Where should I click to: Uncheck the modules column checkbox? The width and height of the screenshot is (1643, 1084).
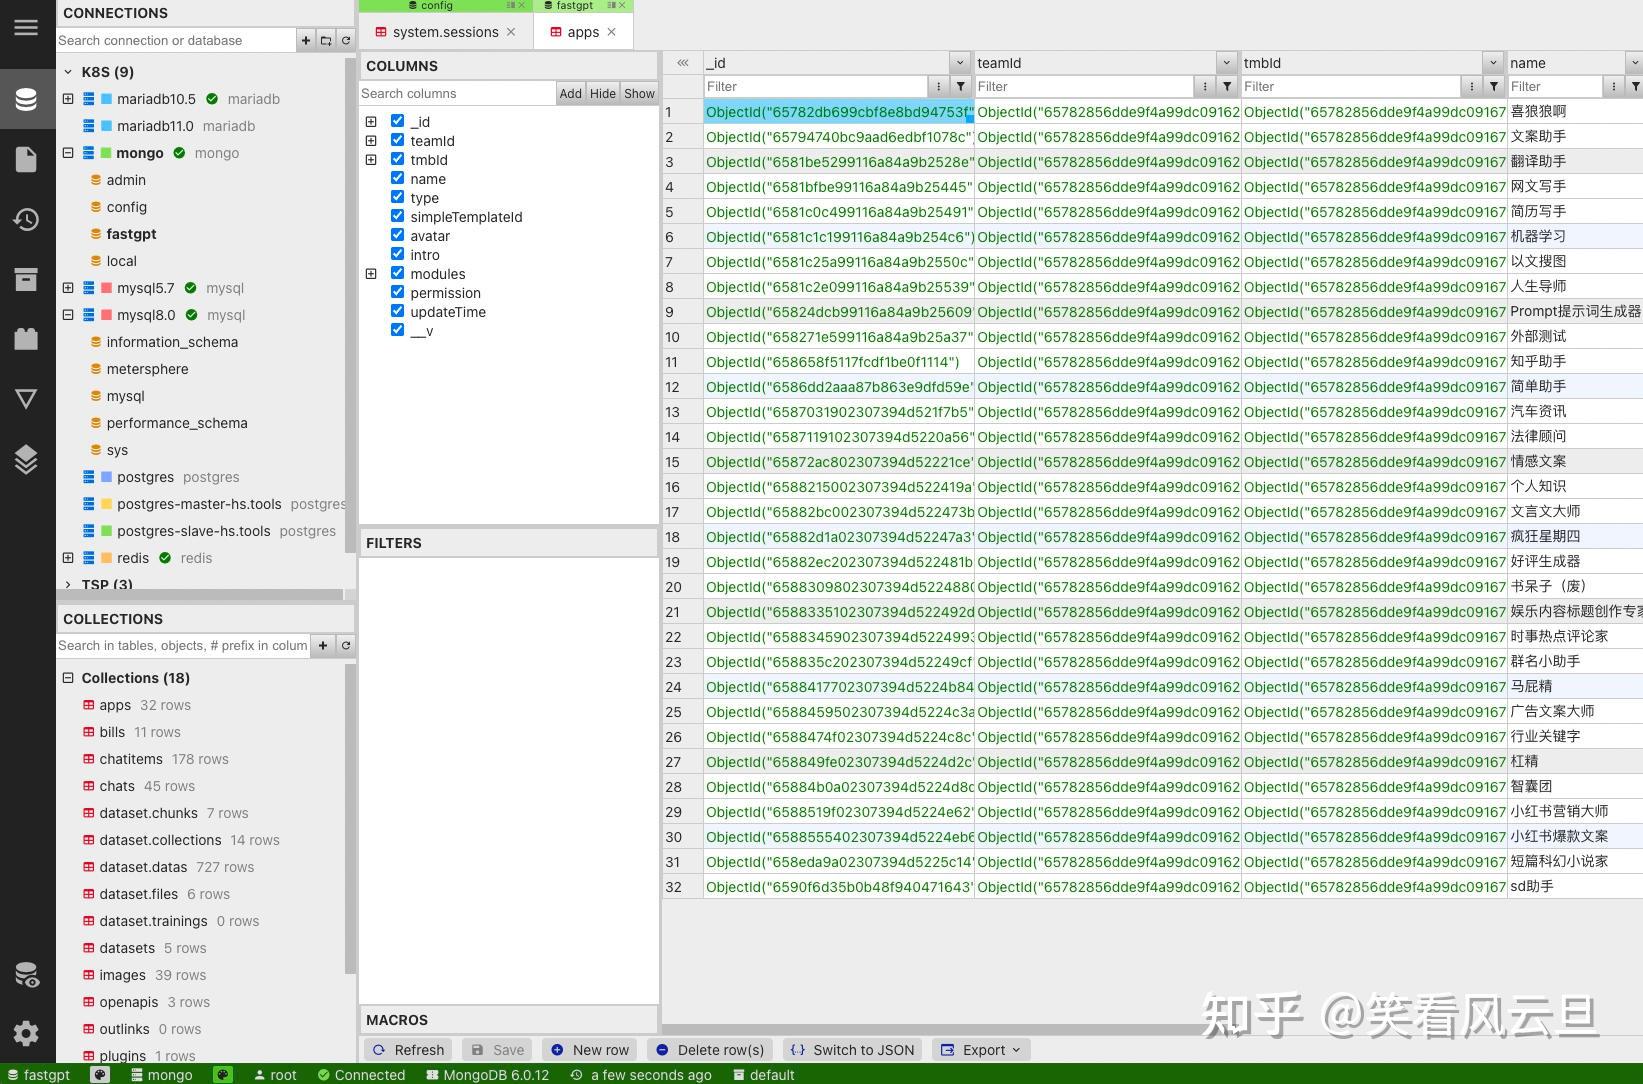pyautogui.click(x=397, y=272)
